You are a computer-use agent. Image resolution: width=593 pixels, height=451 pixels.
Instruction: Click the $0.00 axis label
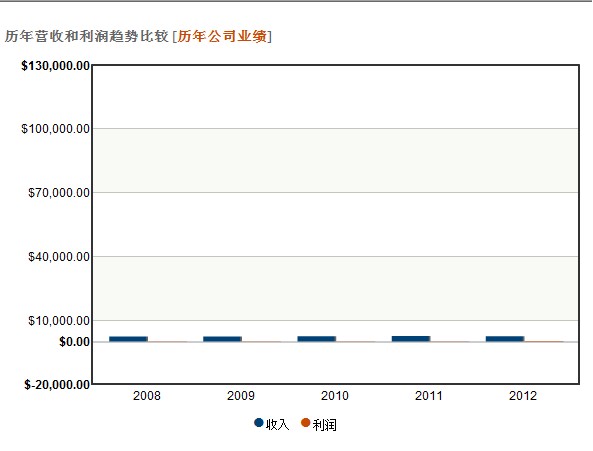pyautogui.click(x=75, y=342)
